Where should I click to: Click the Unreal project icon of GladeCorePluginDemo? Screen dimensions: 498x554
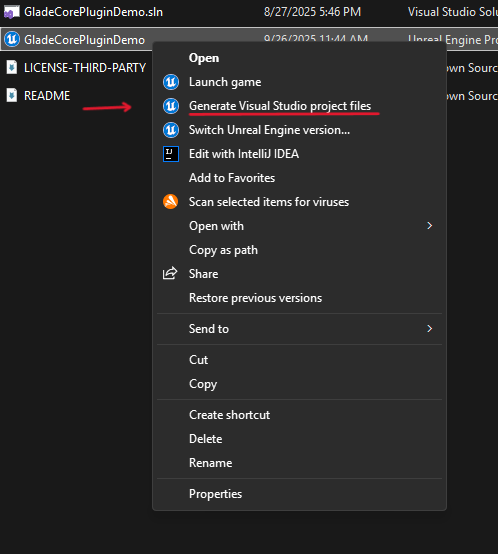coord(12,39)
